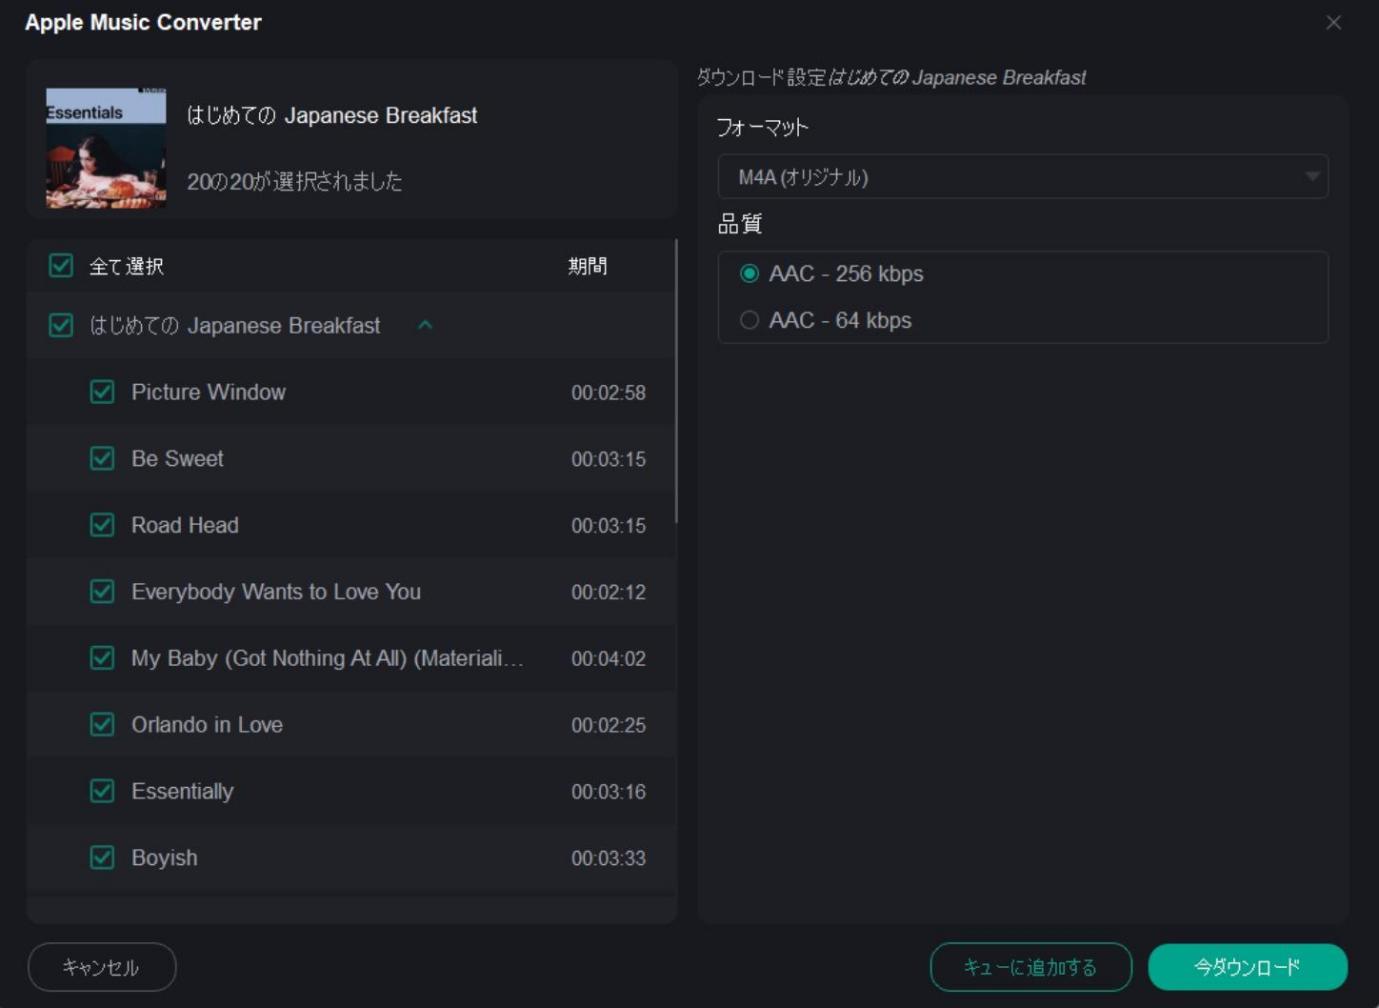Image resolution: width=1379 pixels, height=1008 pixels.
Task: Click Everybody Wants to Love You title
Action: pyautogui.click(x=276, y=591)
